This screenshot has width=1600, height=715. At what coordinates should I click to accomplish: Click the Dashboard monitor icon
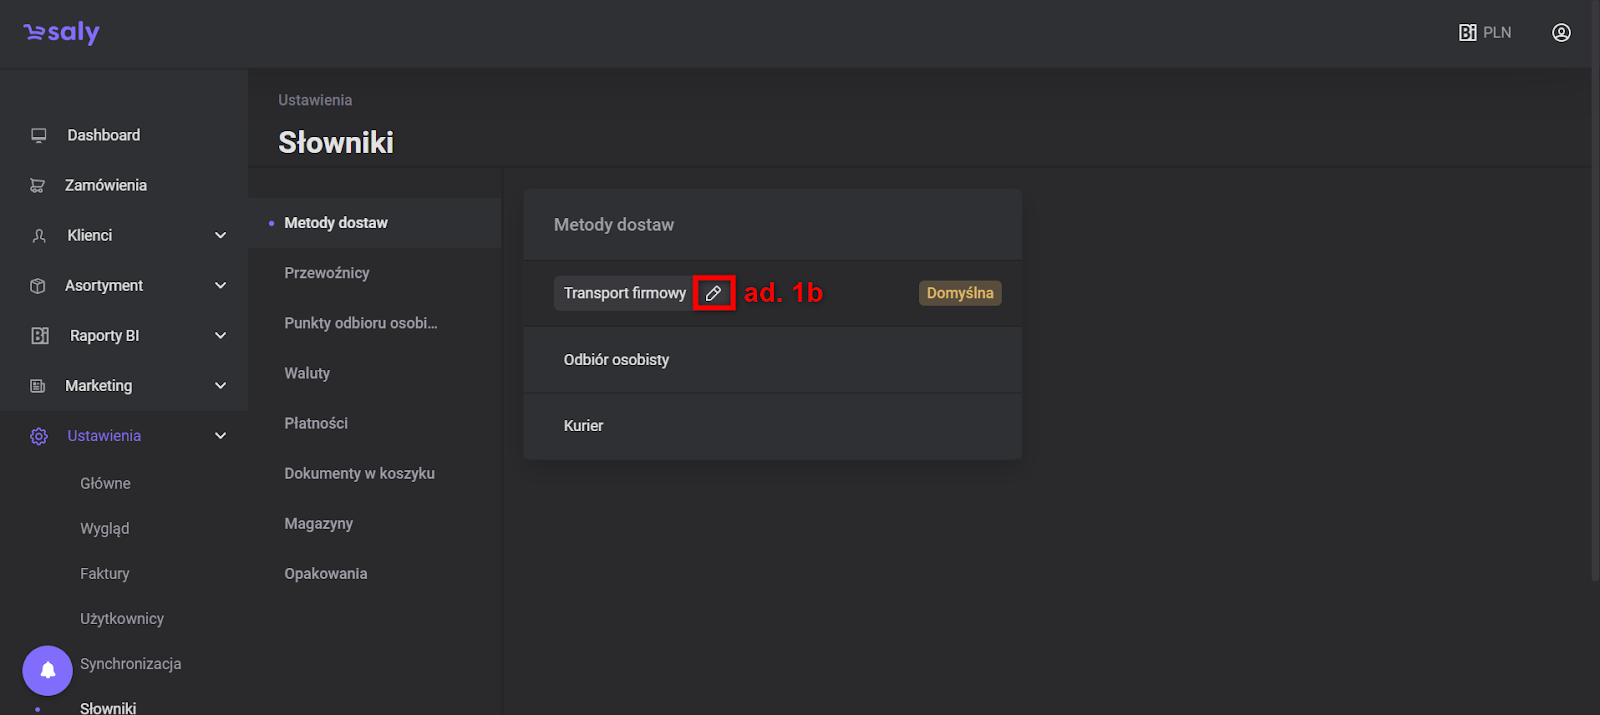[x=39, y=135]
